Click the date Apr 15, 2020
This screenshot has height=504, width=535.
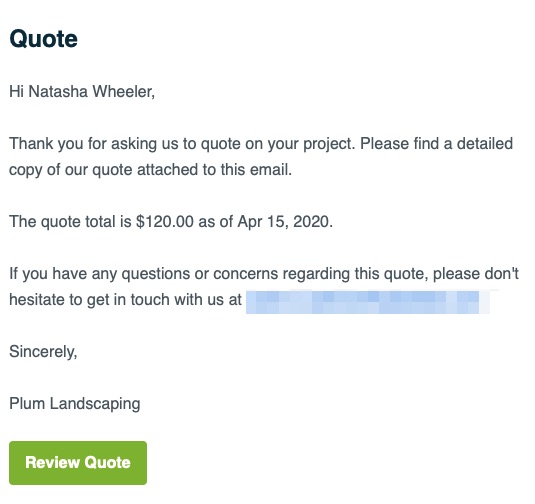click(x=285, y=221)
